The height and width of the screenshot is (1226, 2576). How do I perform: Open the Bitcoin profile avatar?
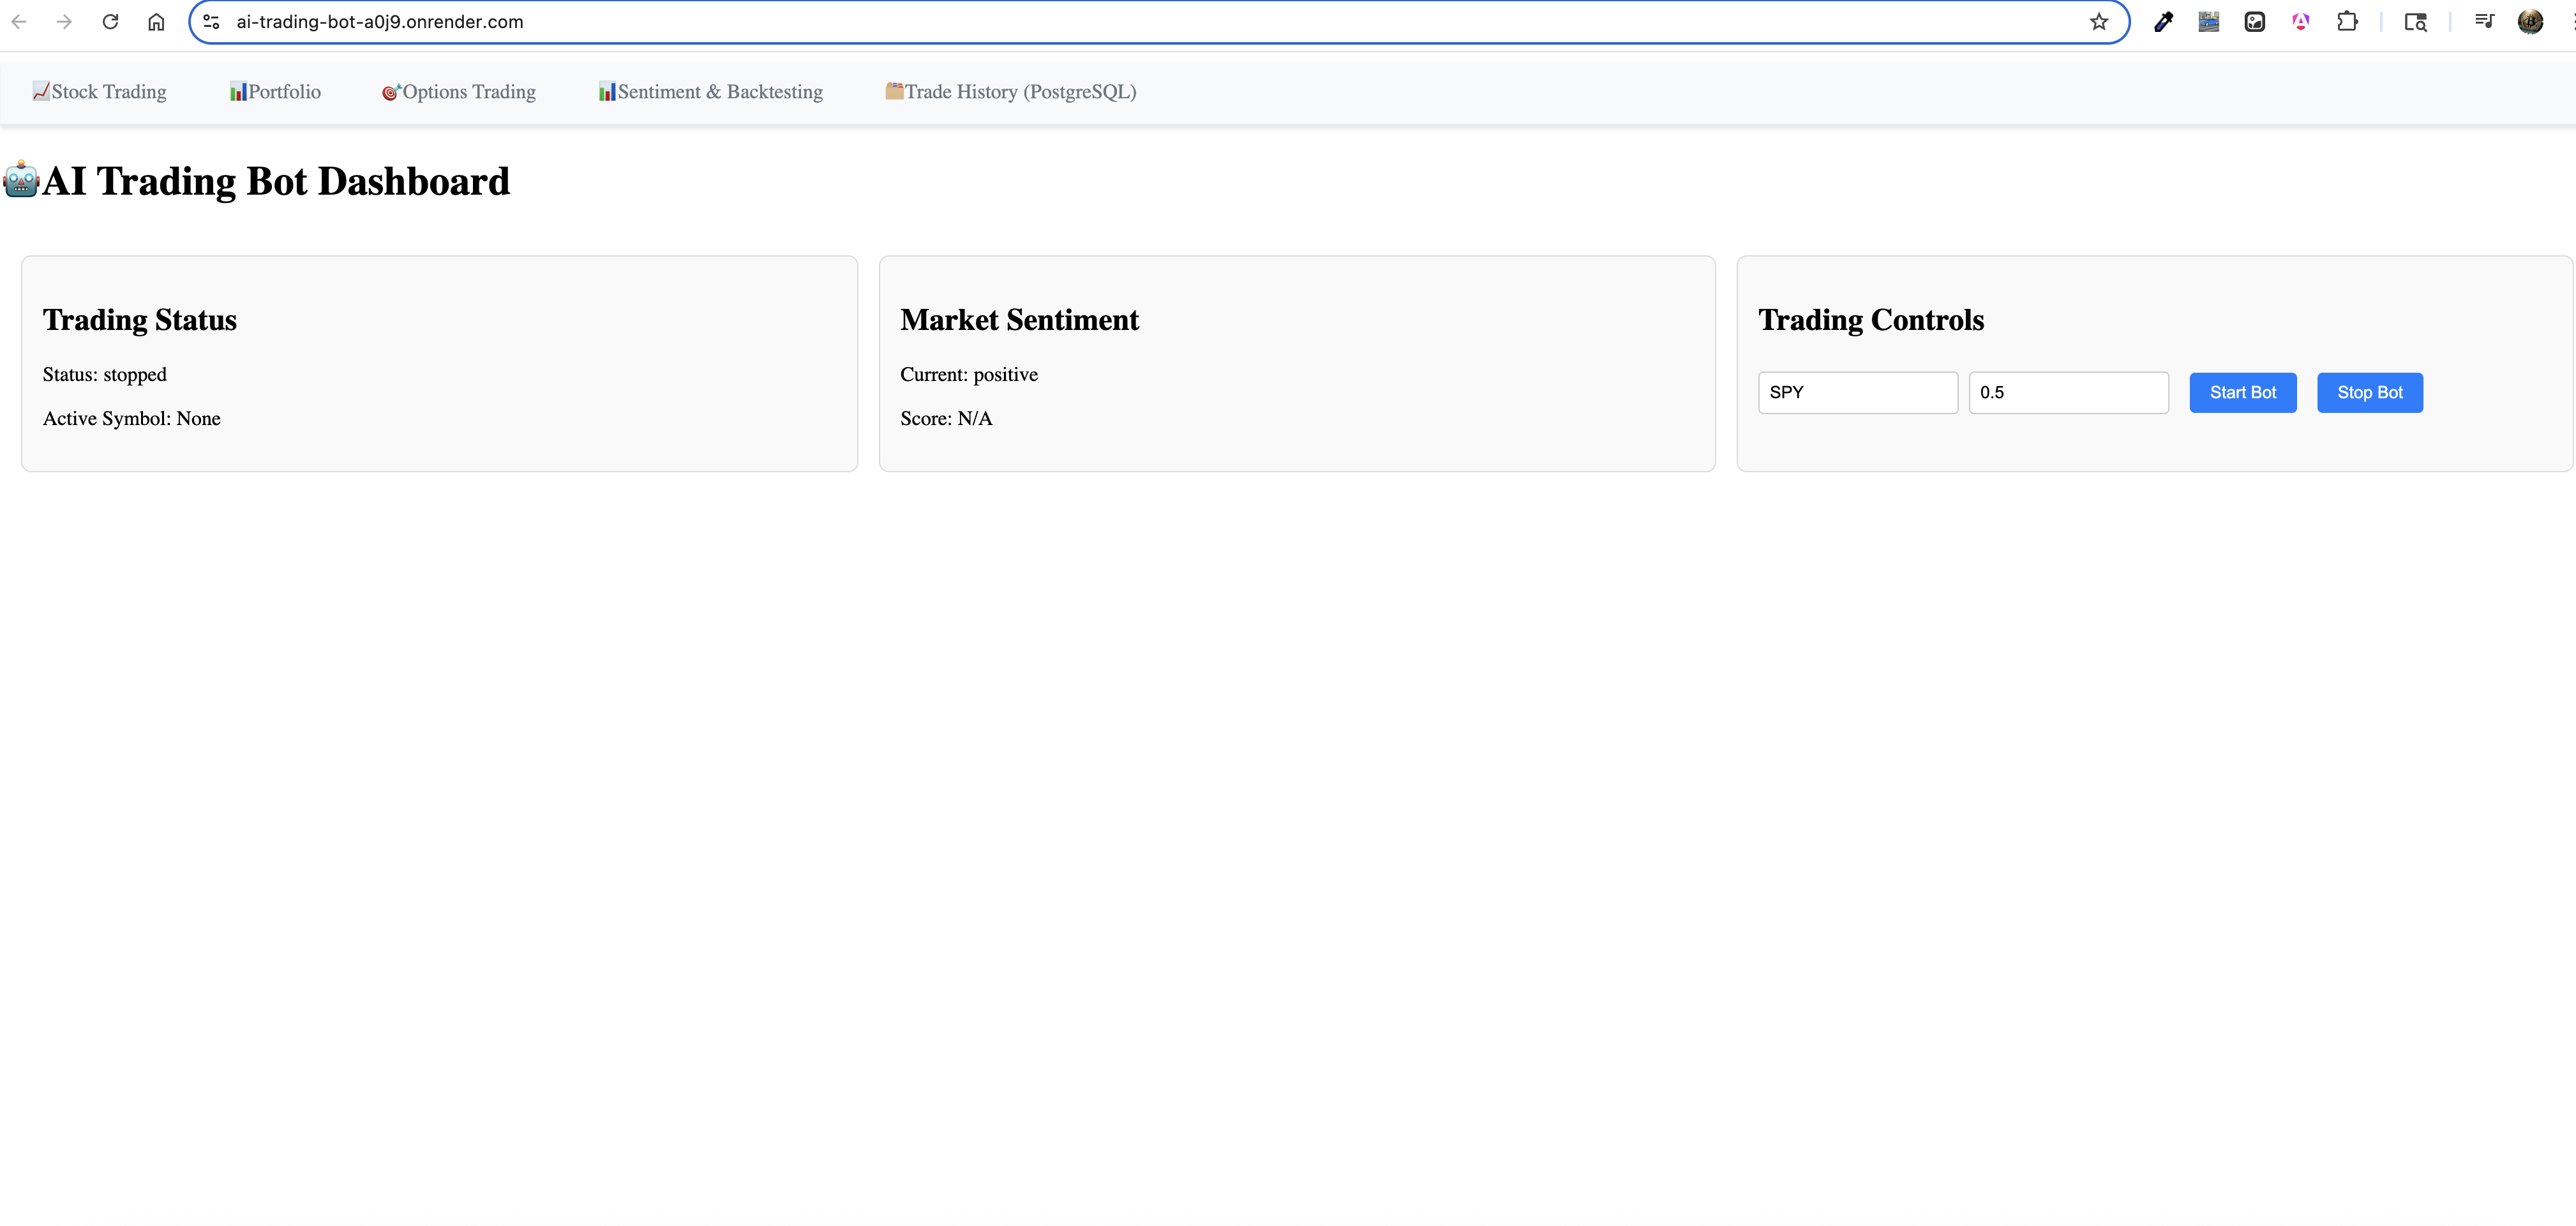coord(2530,22)
